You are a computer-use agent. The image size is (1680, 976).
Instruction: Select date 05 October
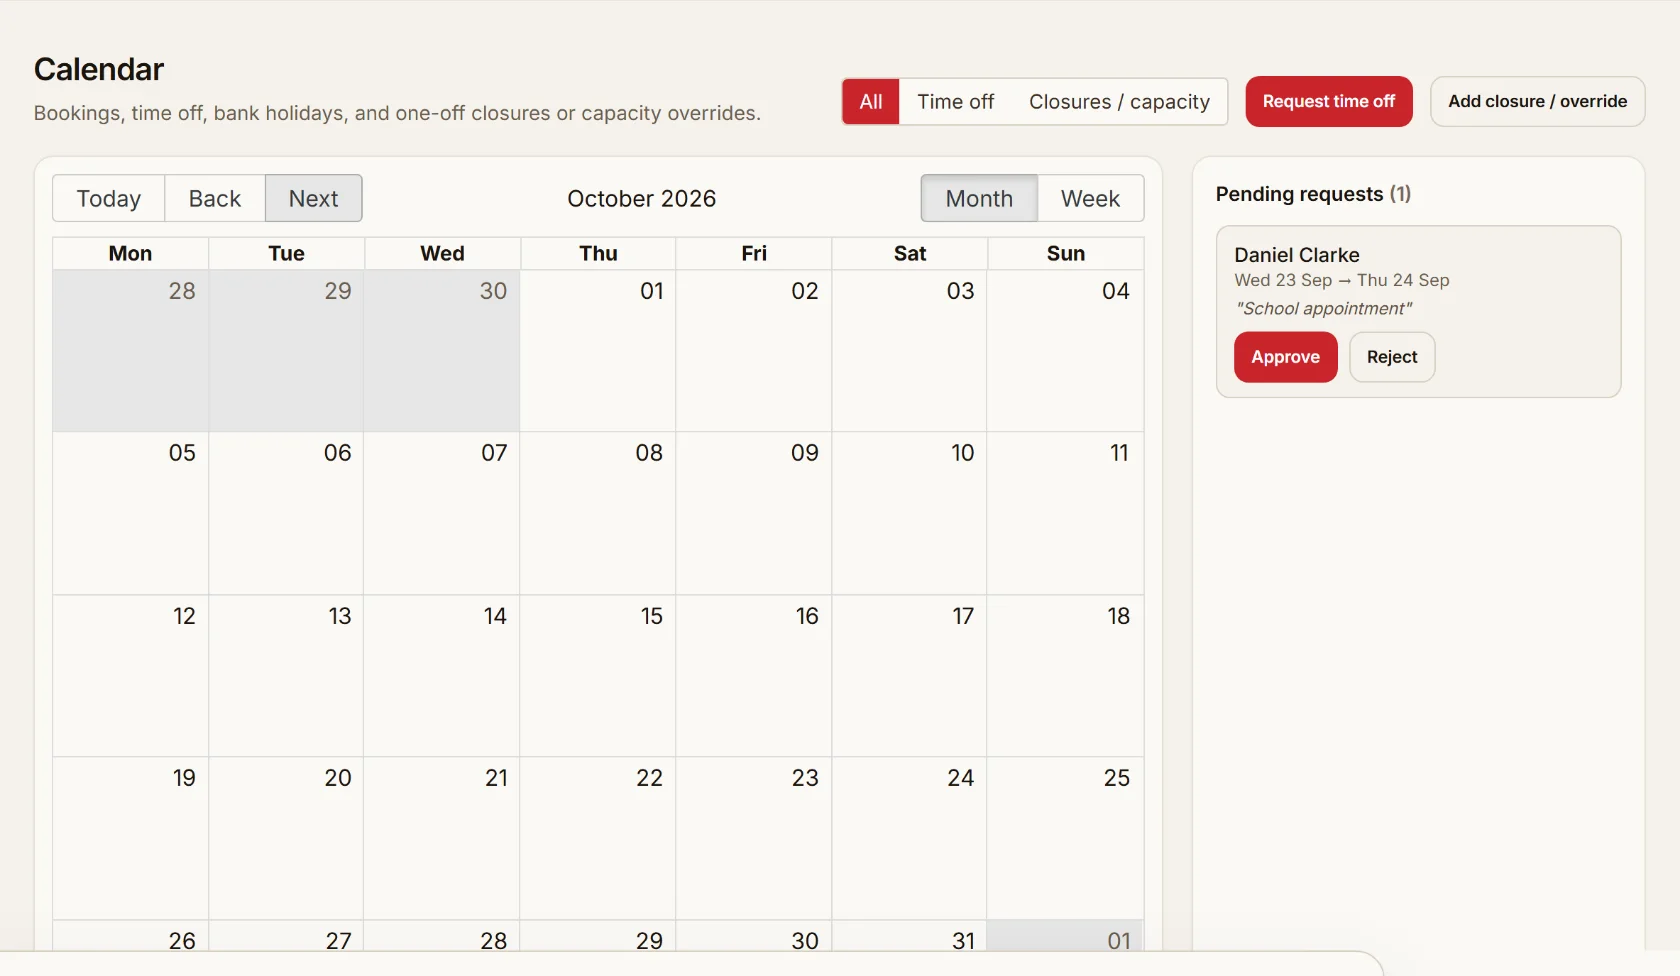point(182,453)
